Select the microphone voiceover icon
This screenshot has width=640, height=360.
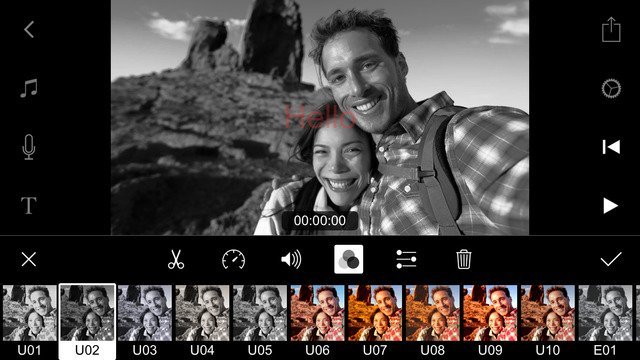[29, 147]
